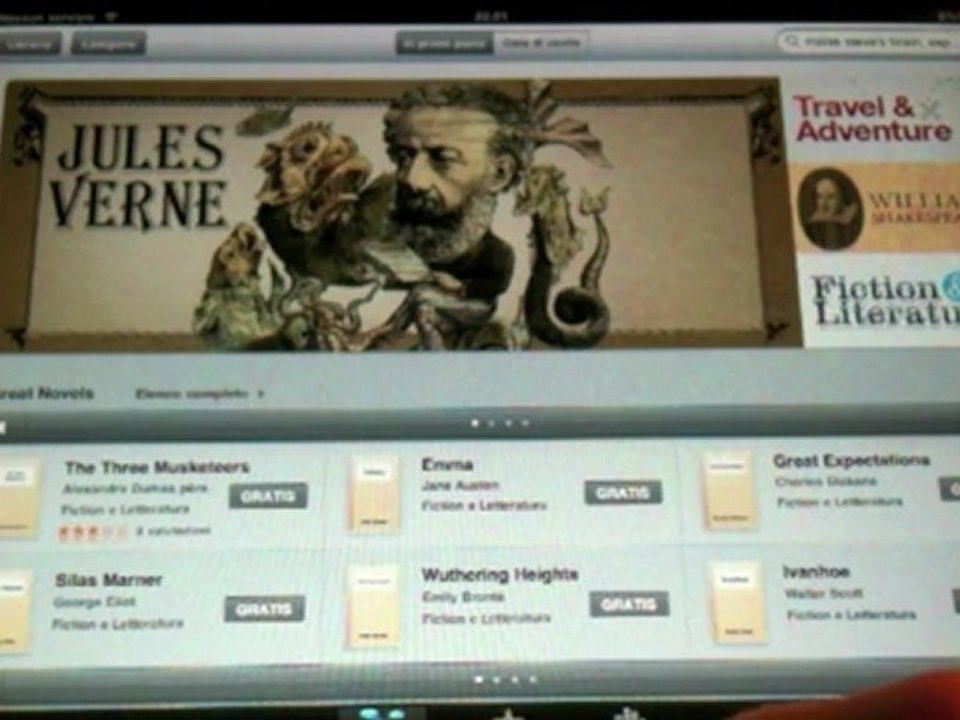
Task: Click Fiction e Letteratura under Walter Scott
Action: coord(851,615)
